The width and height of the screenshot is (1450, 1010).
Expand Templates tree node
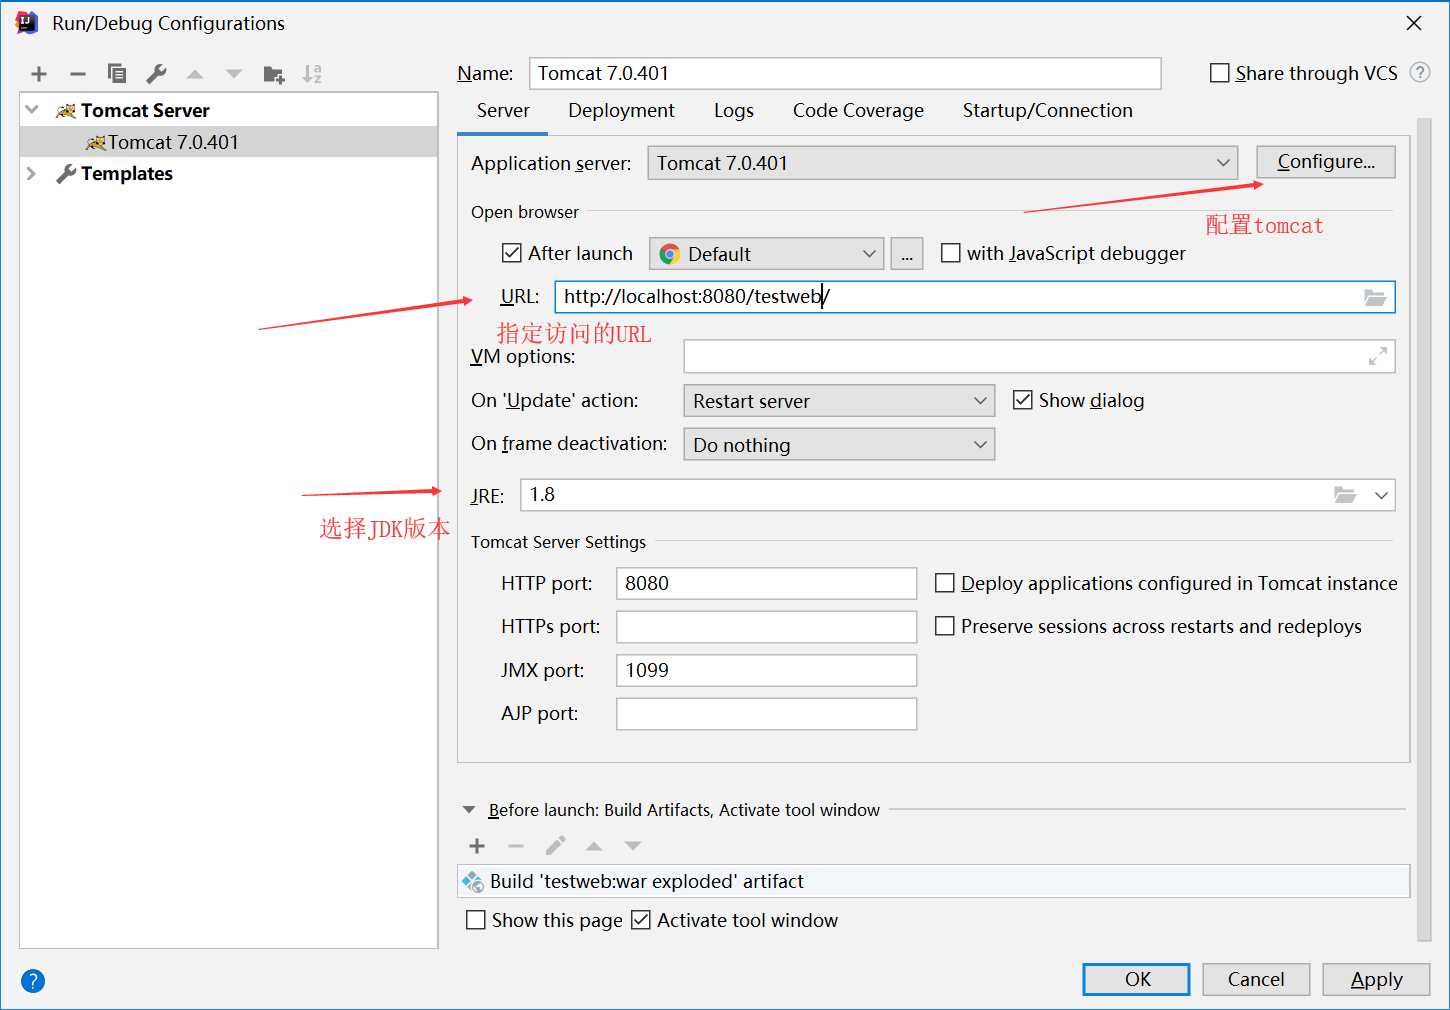click(32, 173)
